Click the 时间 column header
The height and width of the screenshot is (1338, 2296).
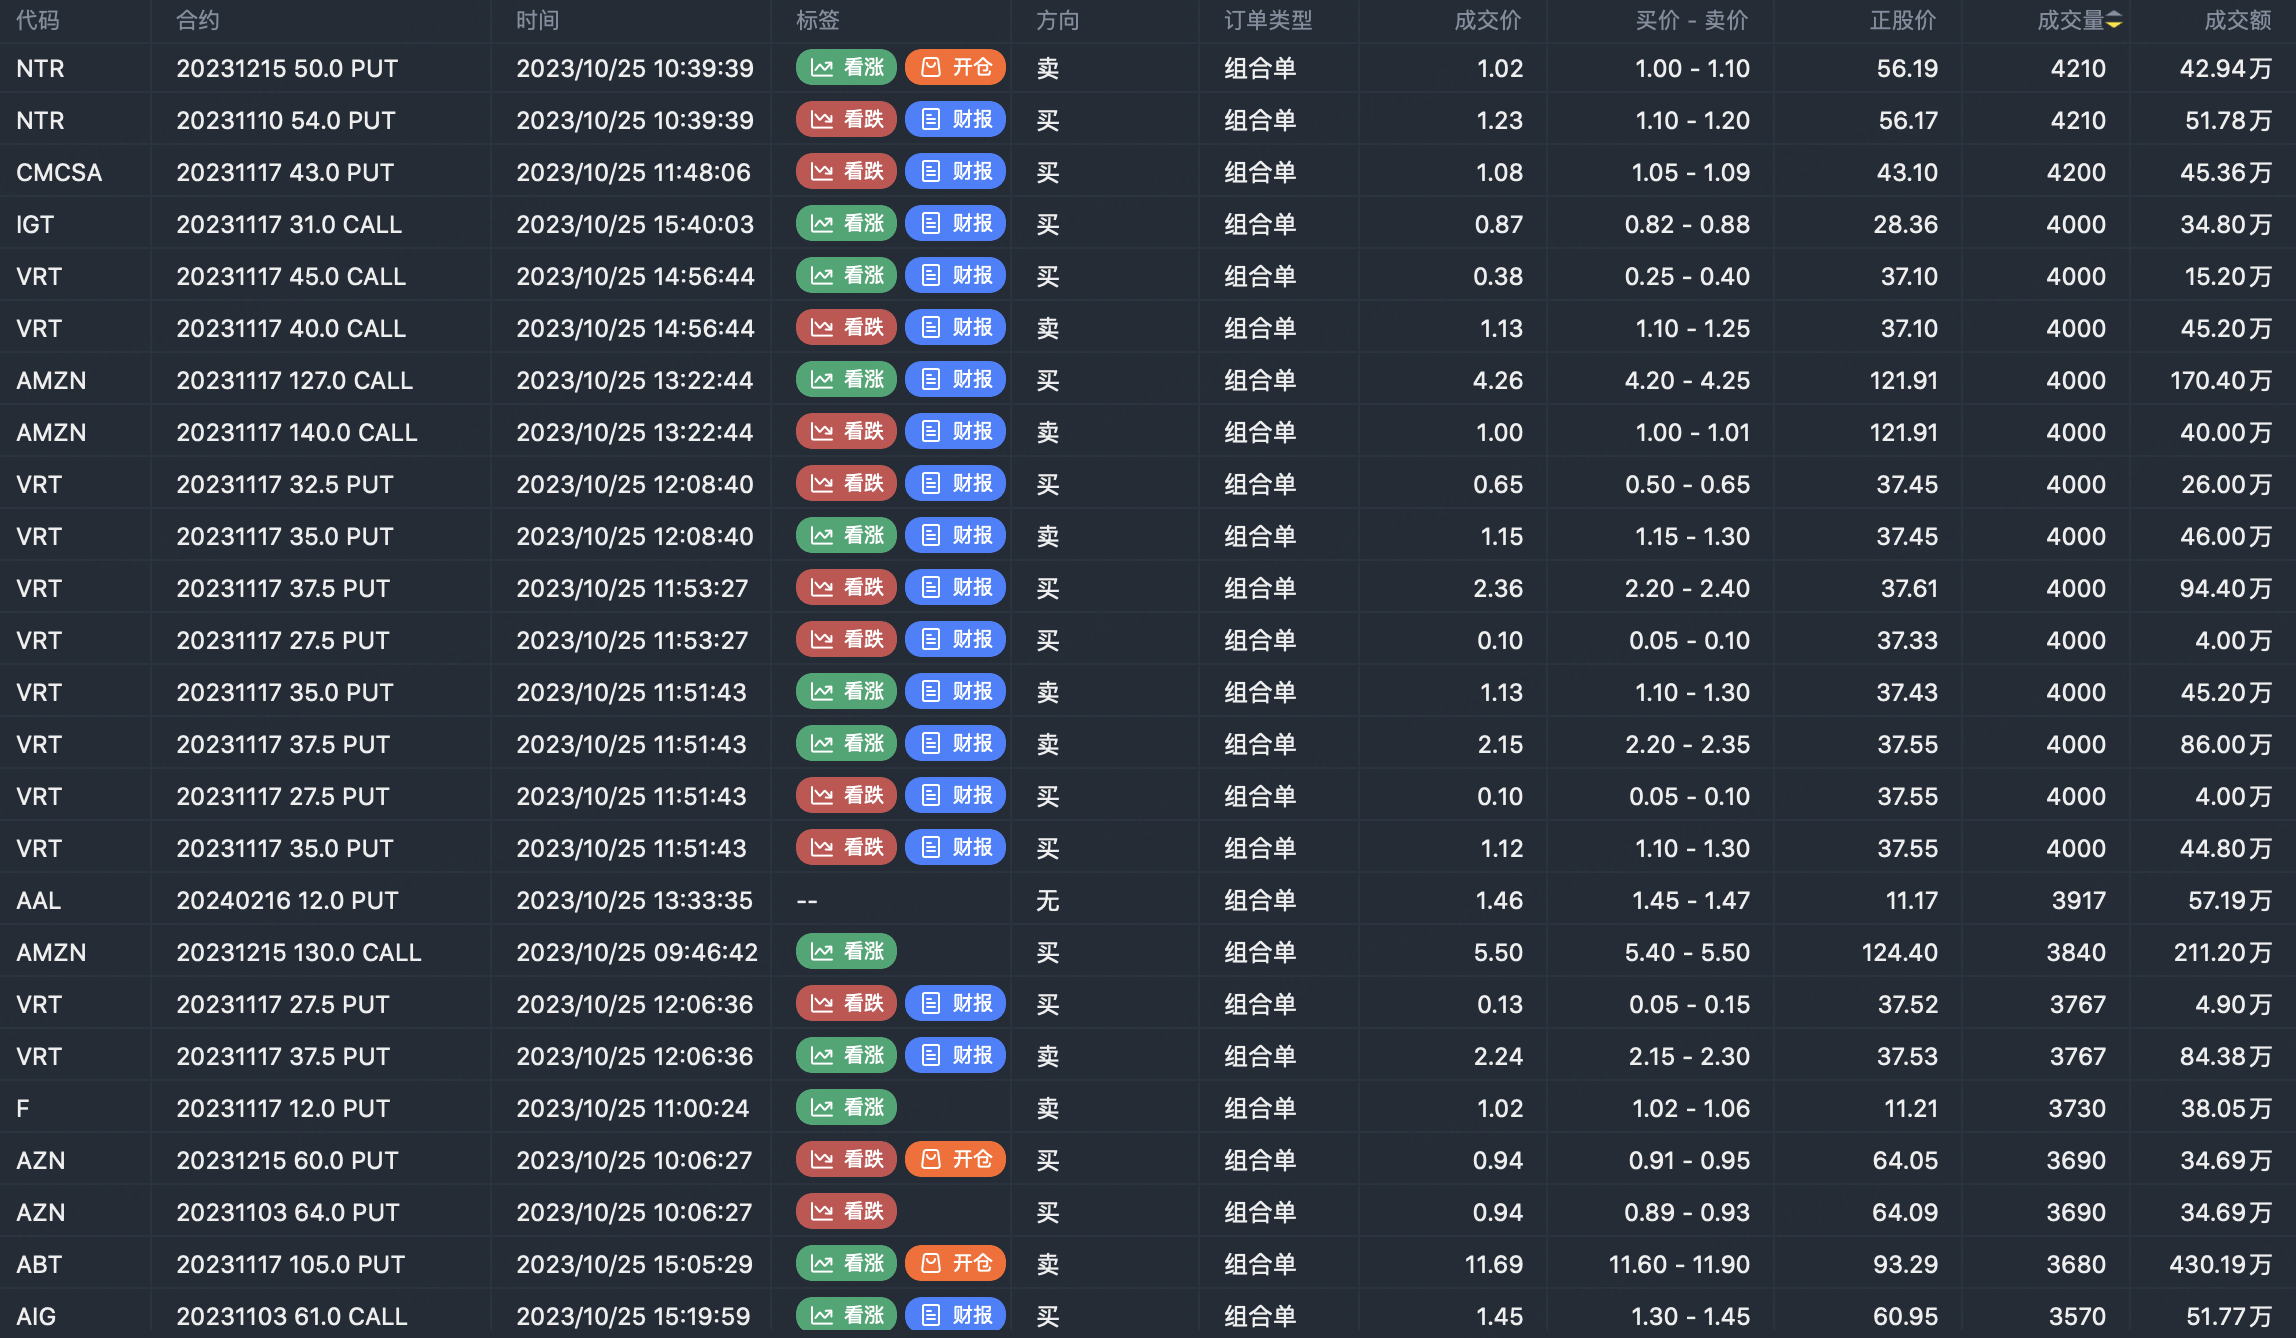click(x=538, y=21)
